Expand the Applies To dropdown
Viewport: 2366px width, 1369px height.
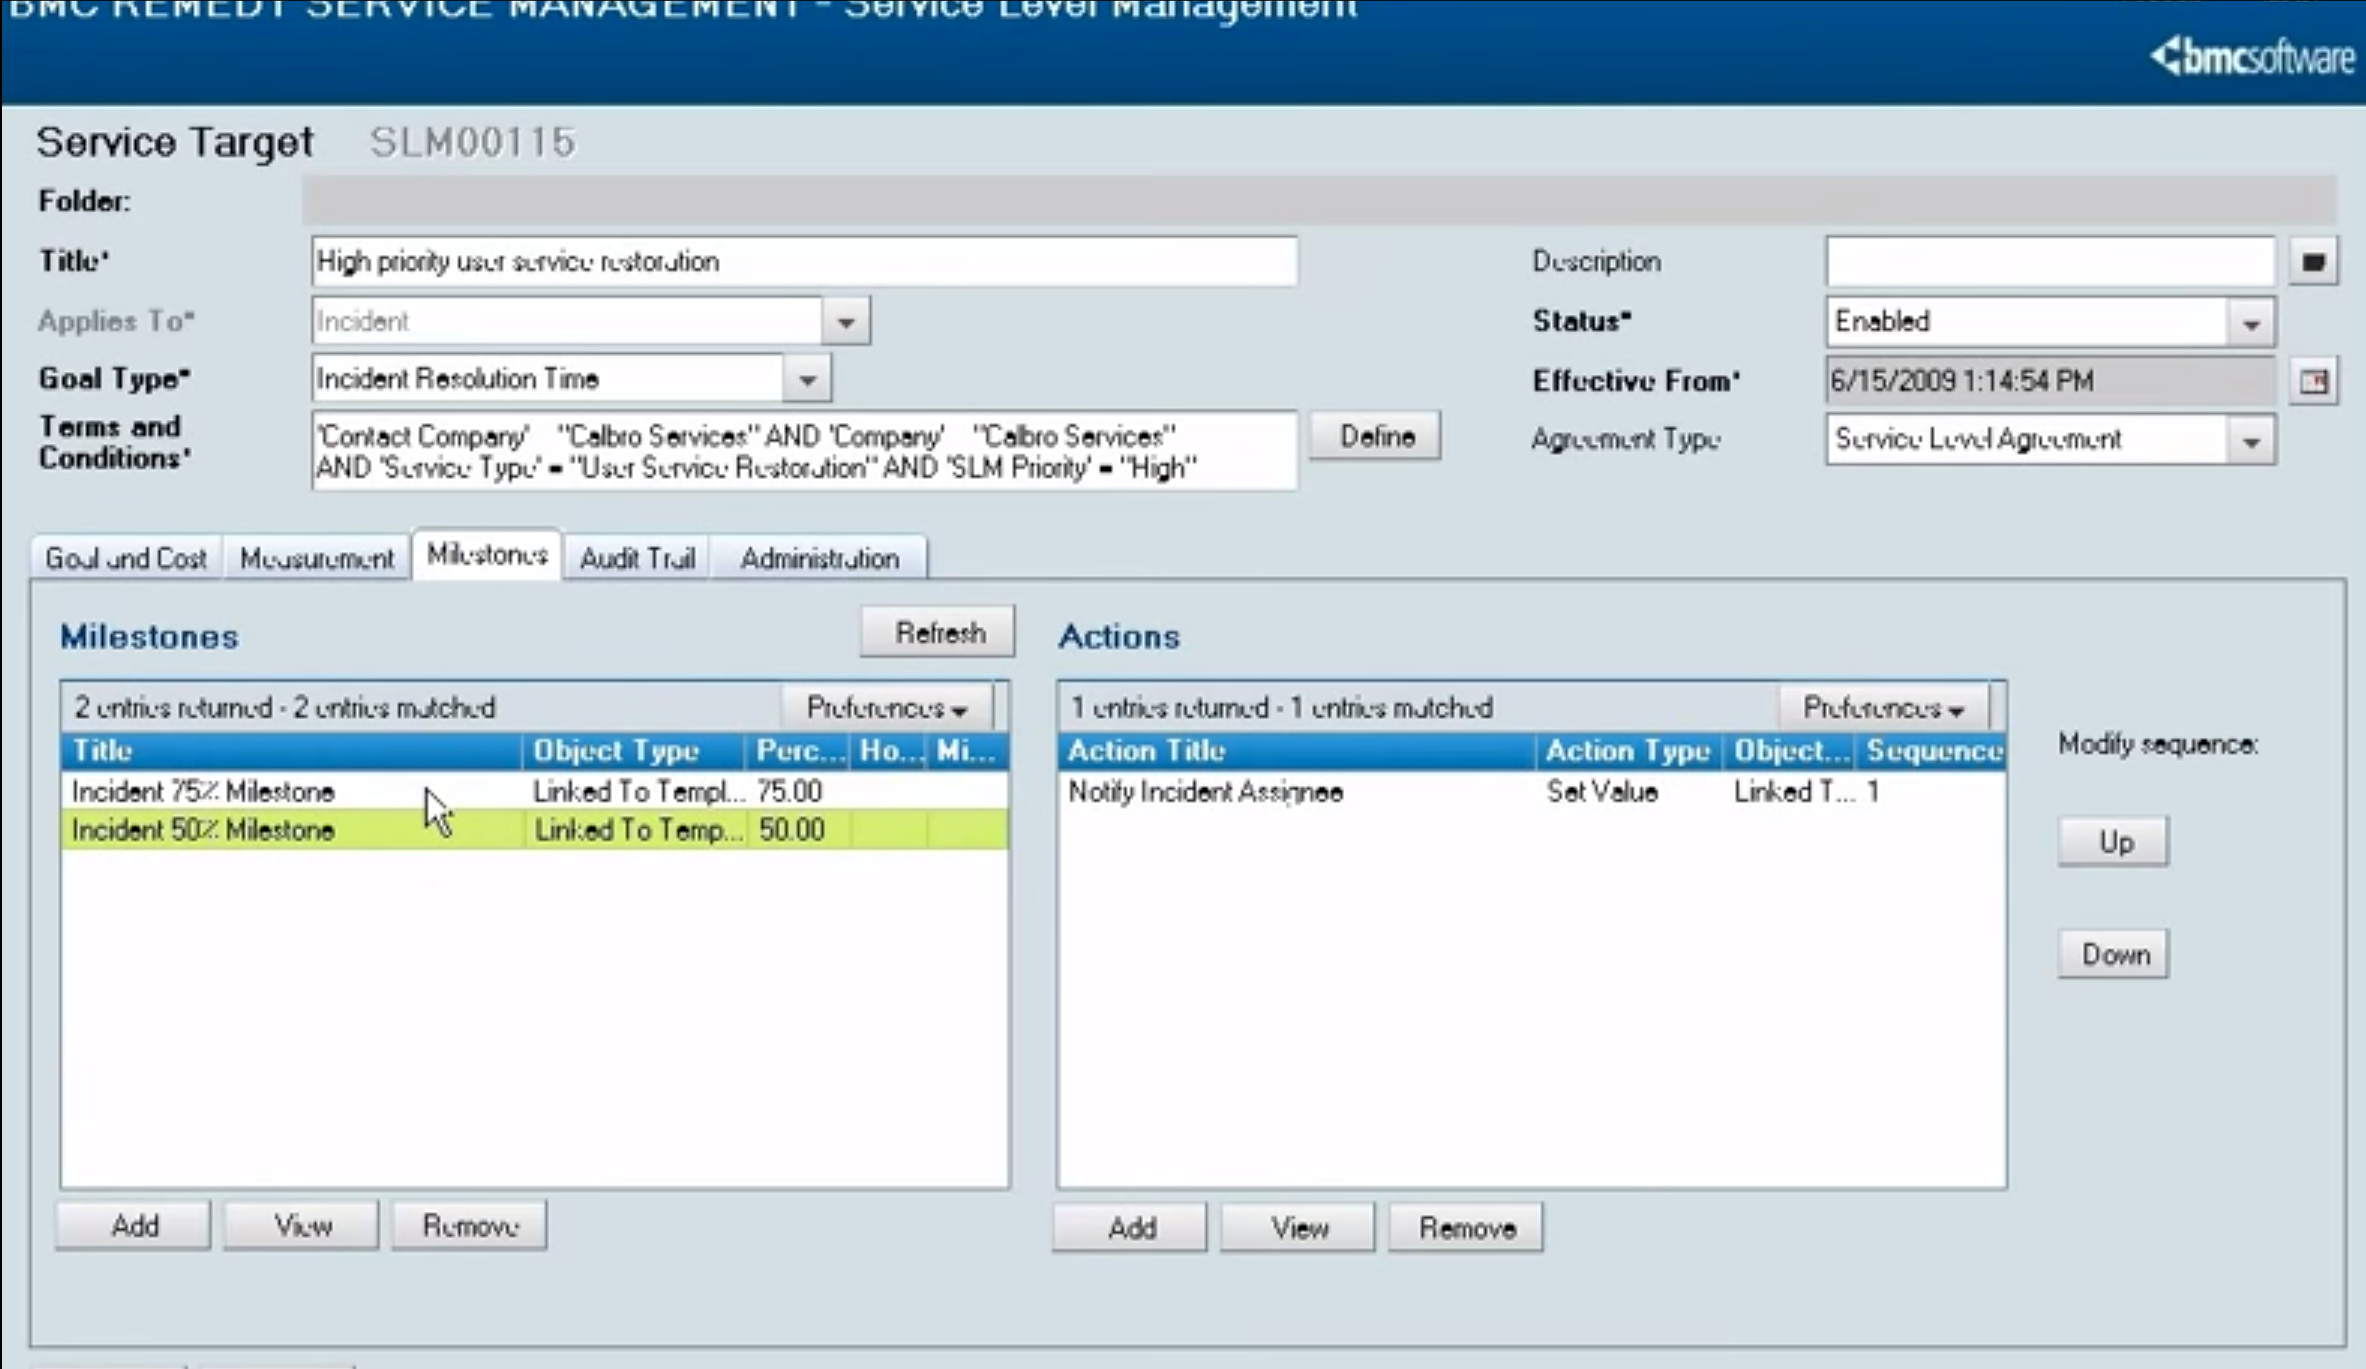tap(846, 322)
